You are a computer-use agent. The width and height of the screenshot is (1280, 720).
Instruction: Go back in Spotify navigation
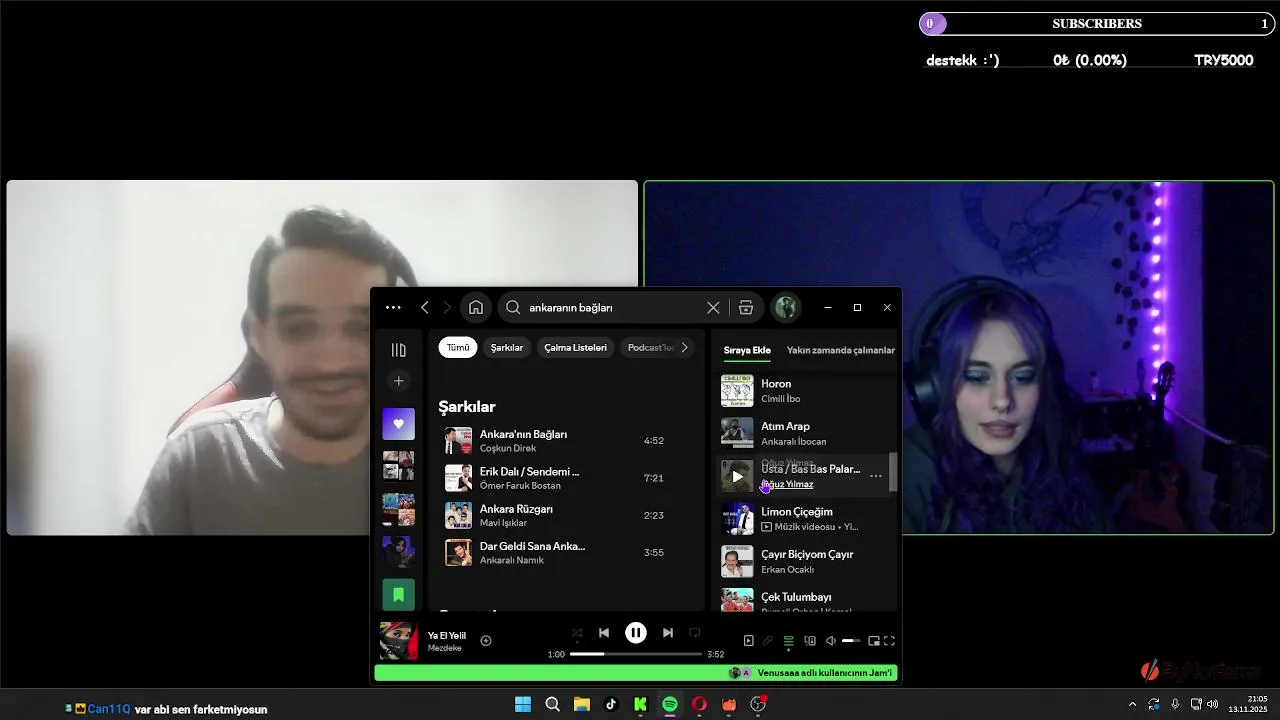pyautogui.click(x=425, y=308)
